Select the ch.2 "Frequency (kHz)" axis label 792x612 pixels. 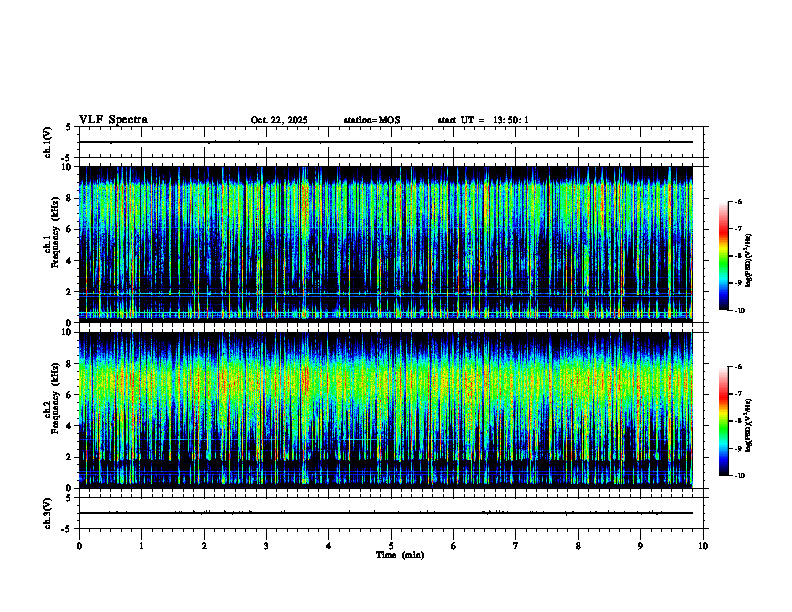click(56, 398)
